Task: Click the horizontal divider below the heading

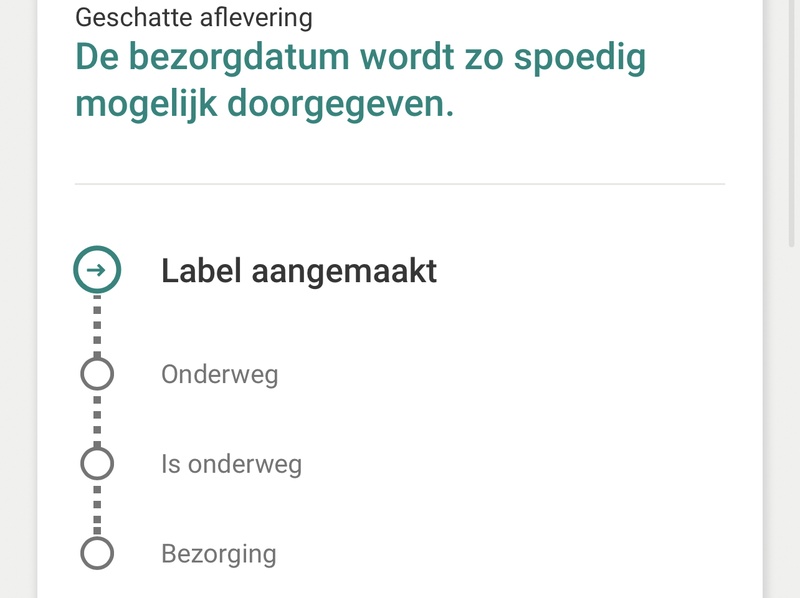Action: [x=400, y=185]
